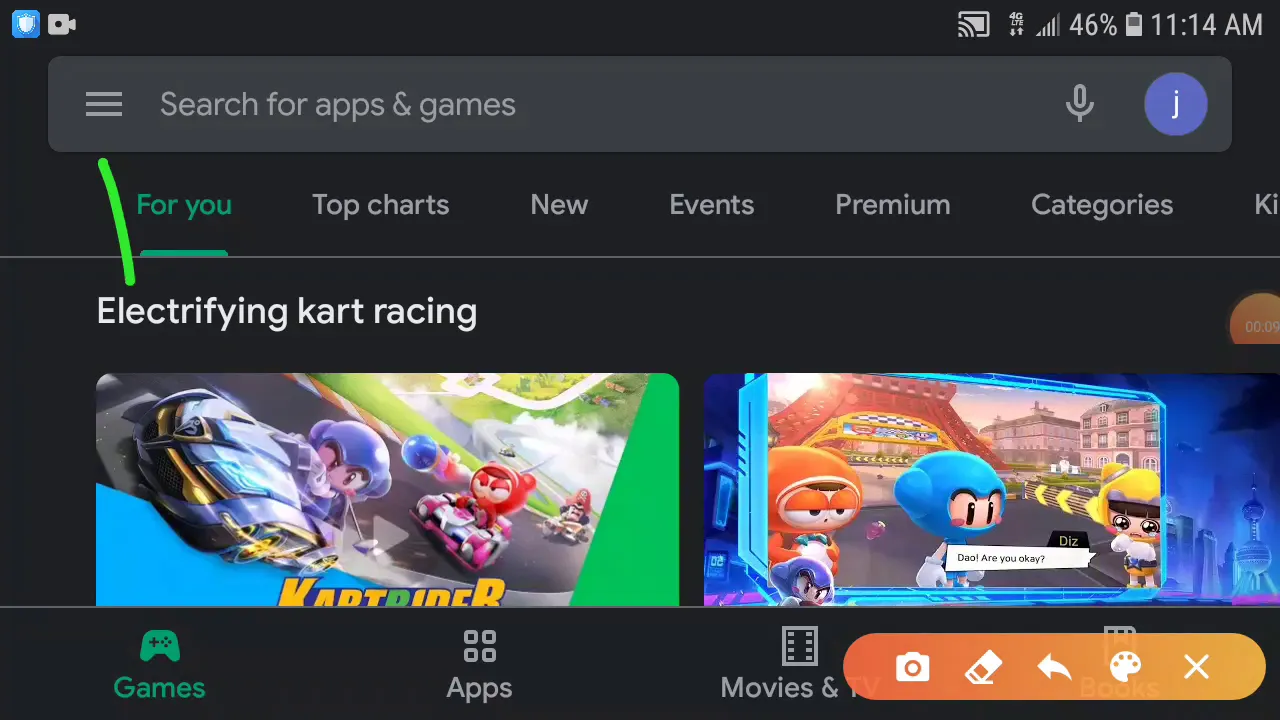The width and height of the screenshot is (1280, 720).
Task: Close the orange annotation toolbar
Action: coord(1196,667)
